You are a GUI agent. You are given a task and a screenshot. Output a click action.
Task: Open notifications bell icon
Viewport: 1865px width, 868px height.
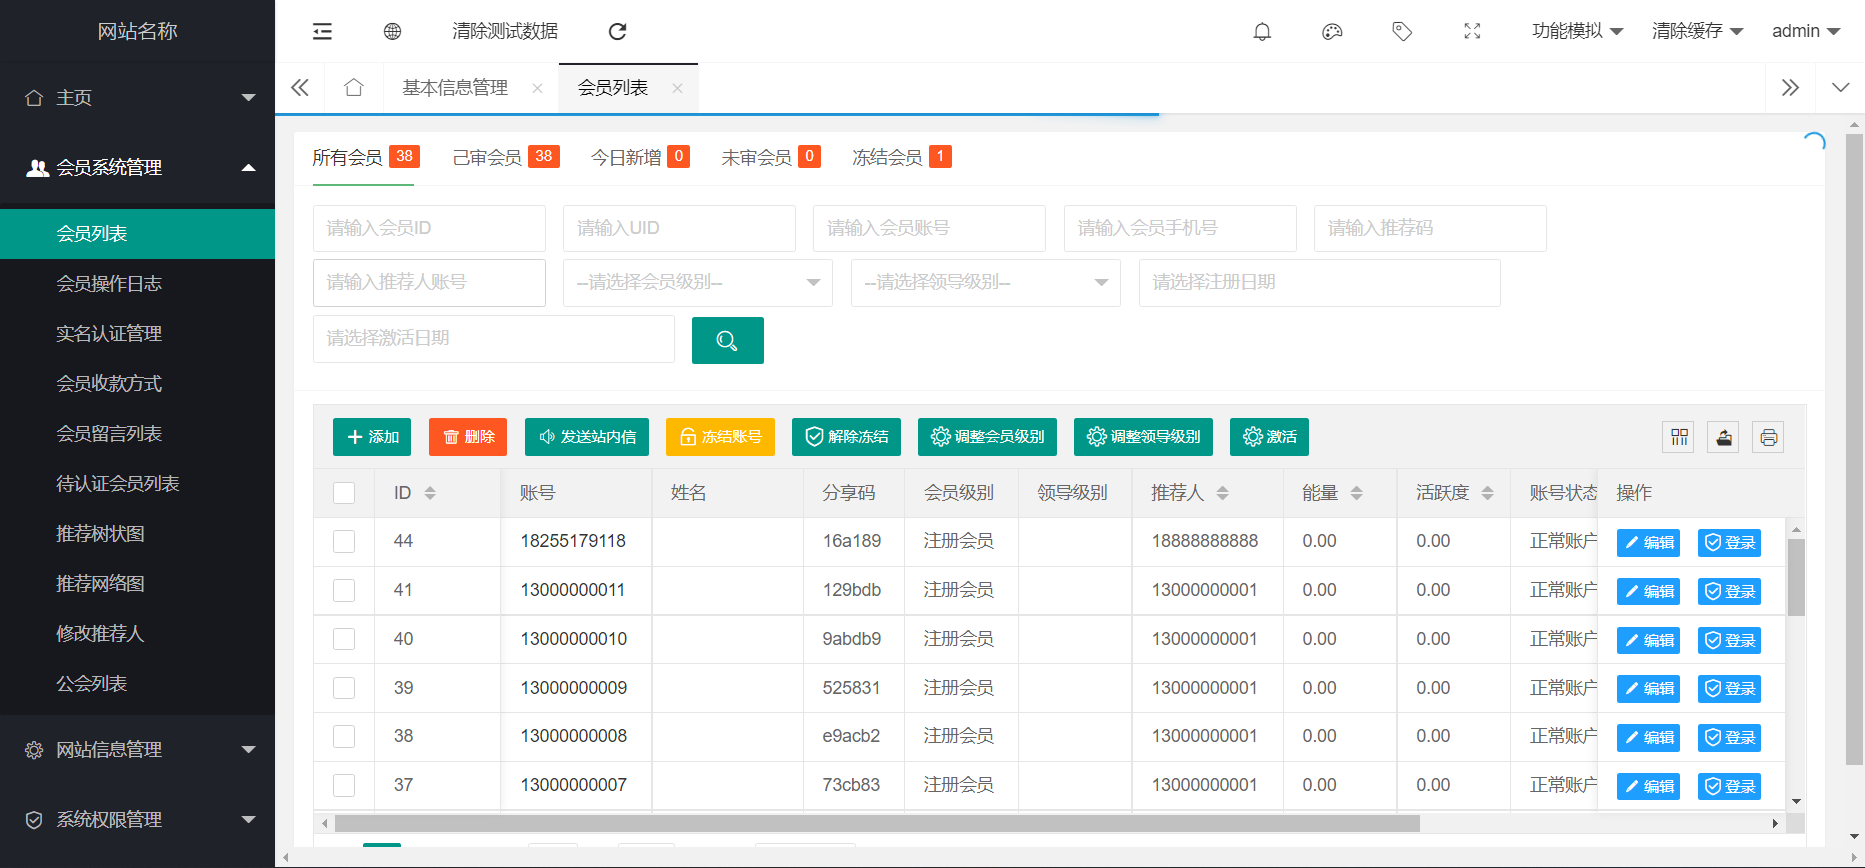1262,31
